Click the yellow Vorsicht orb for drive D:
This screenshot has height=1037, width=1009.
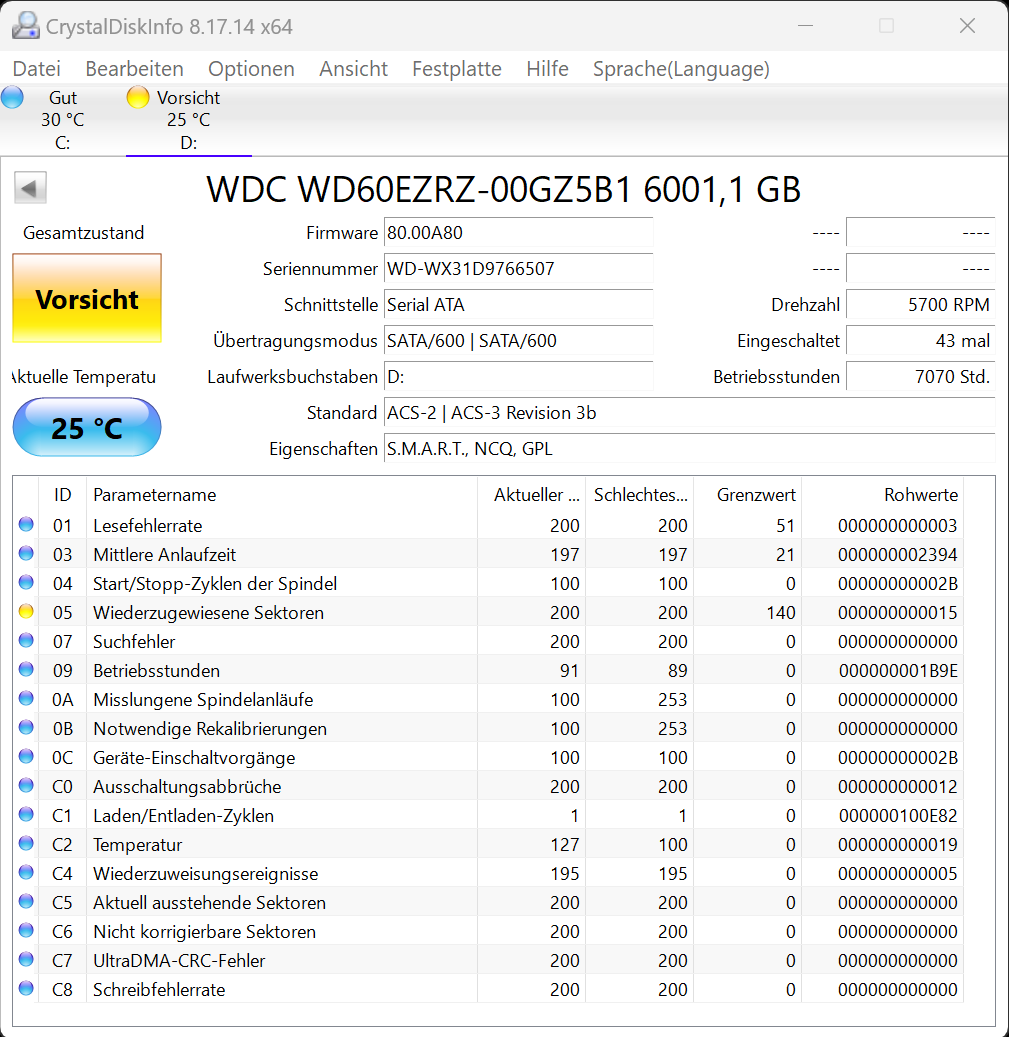[138, 97]
